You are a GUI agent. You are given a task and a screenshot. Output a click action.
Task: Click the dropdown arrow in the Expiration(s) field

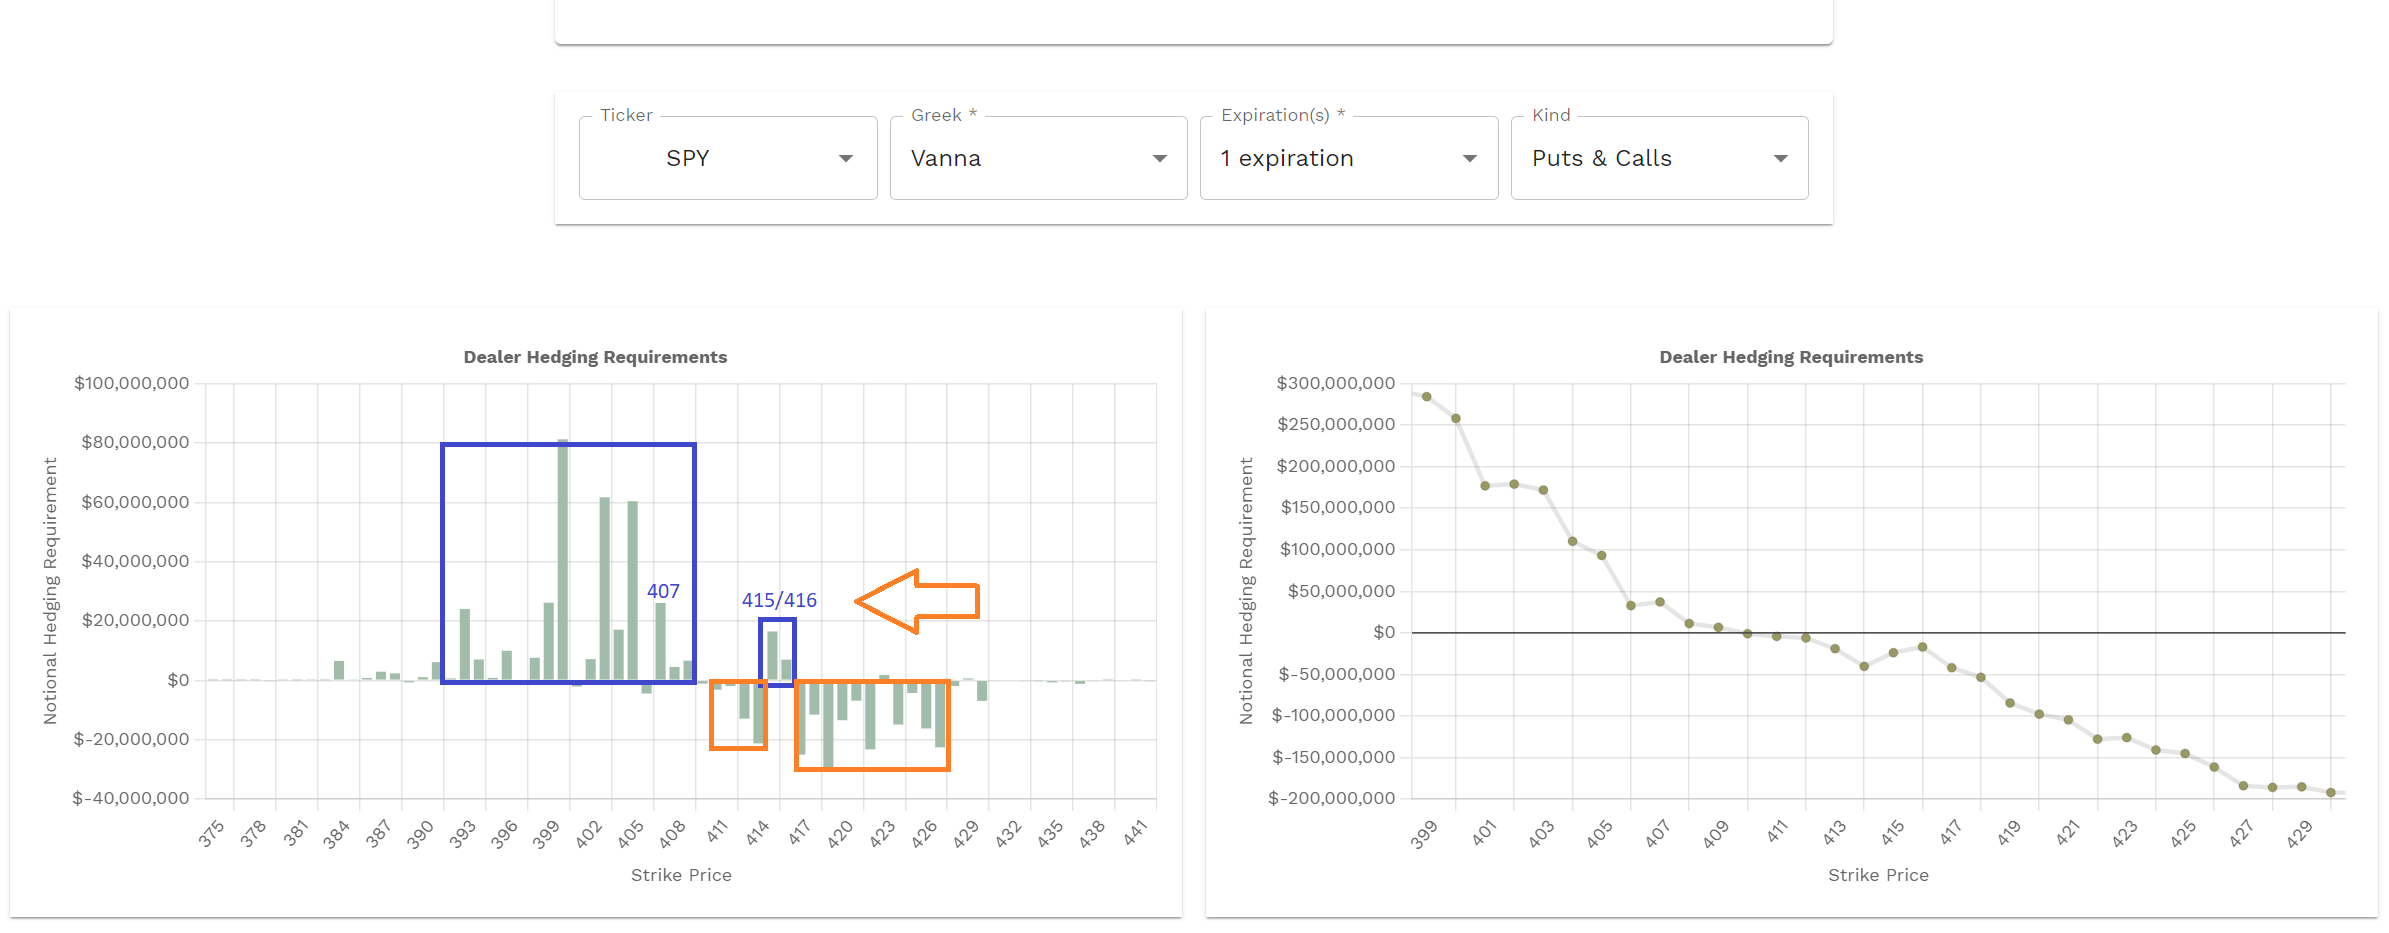tap(1470, 159)
